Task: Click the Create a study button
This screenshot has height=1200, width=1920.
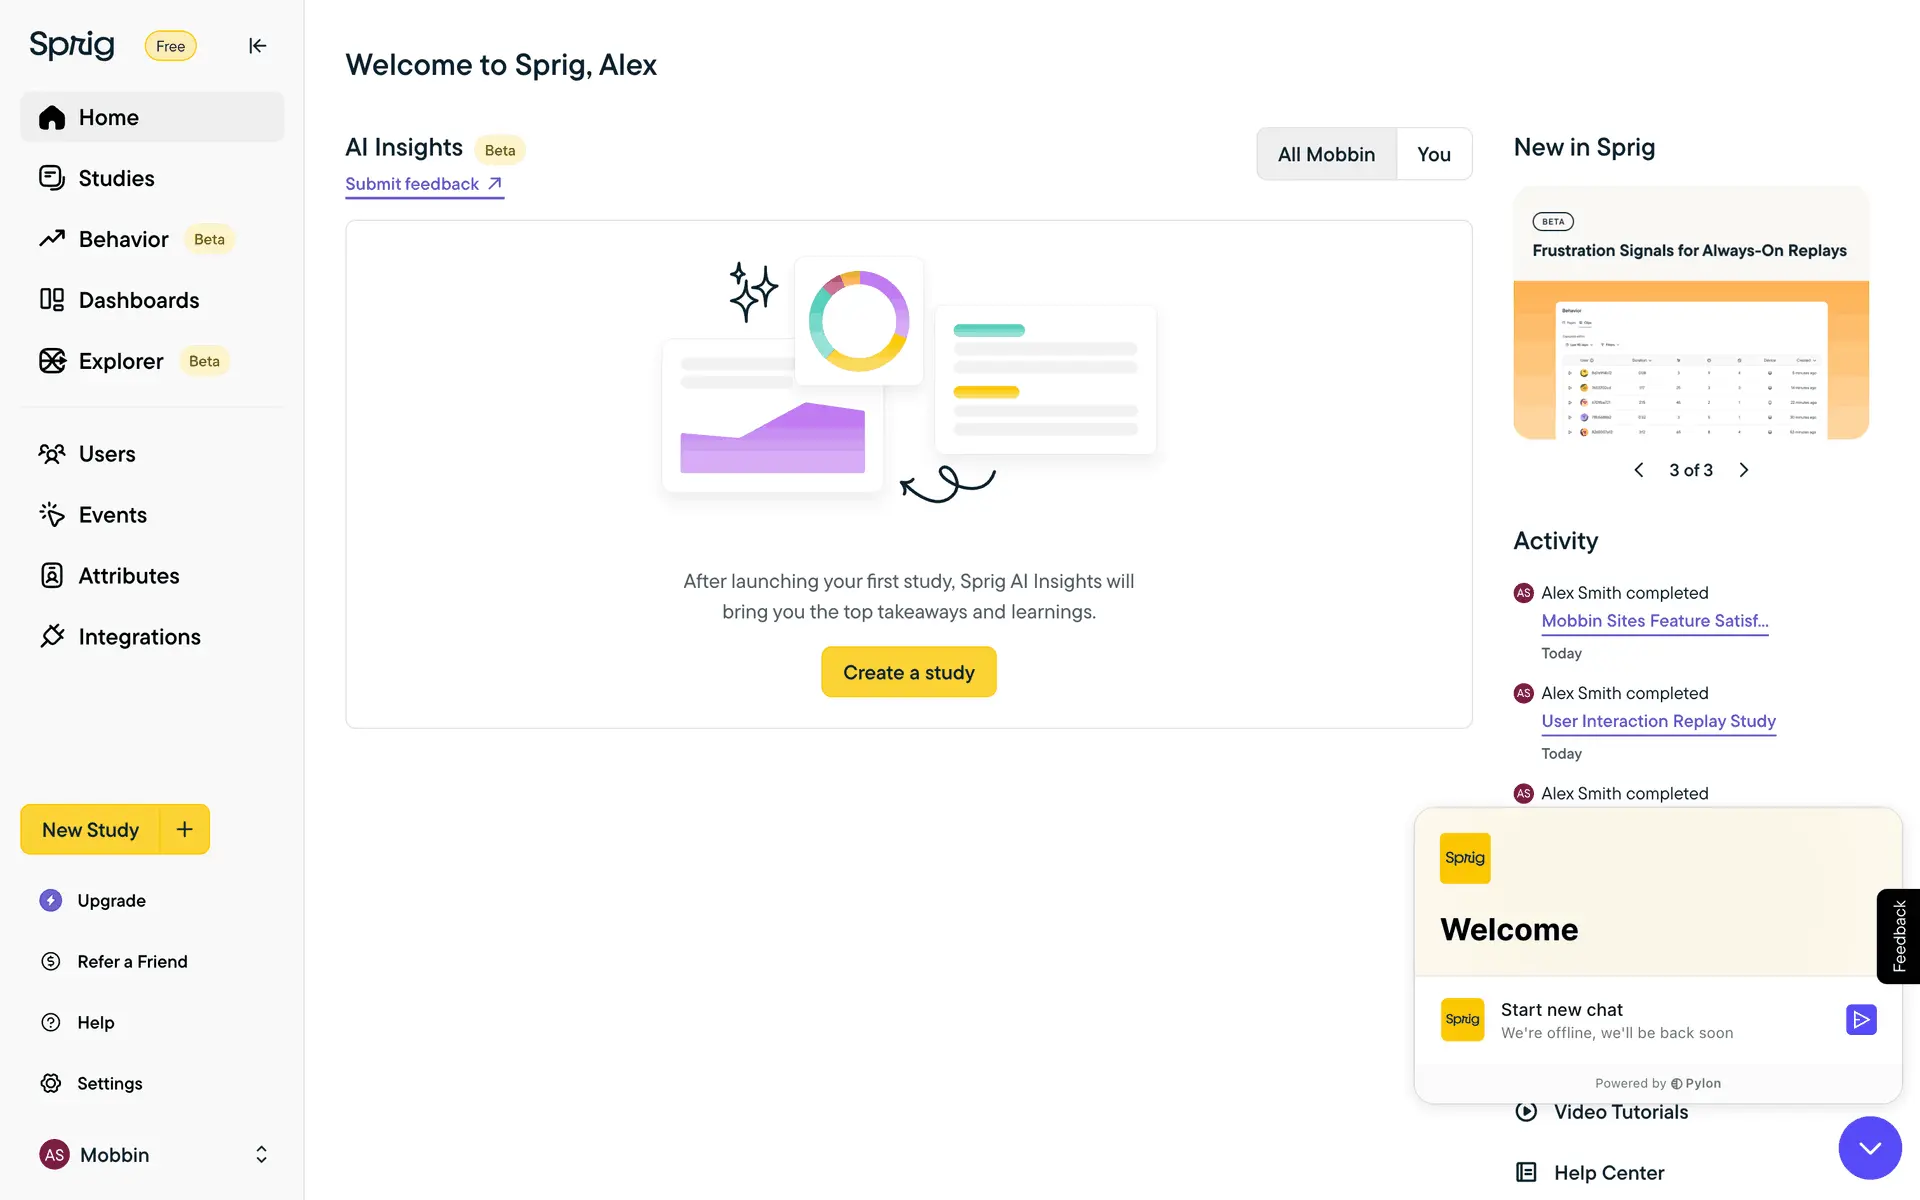Action: click(908, 672)
